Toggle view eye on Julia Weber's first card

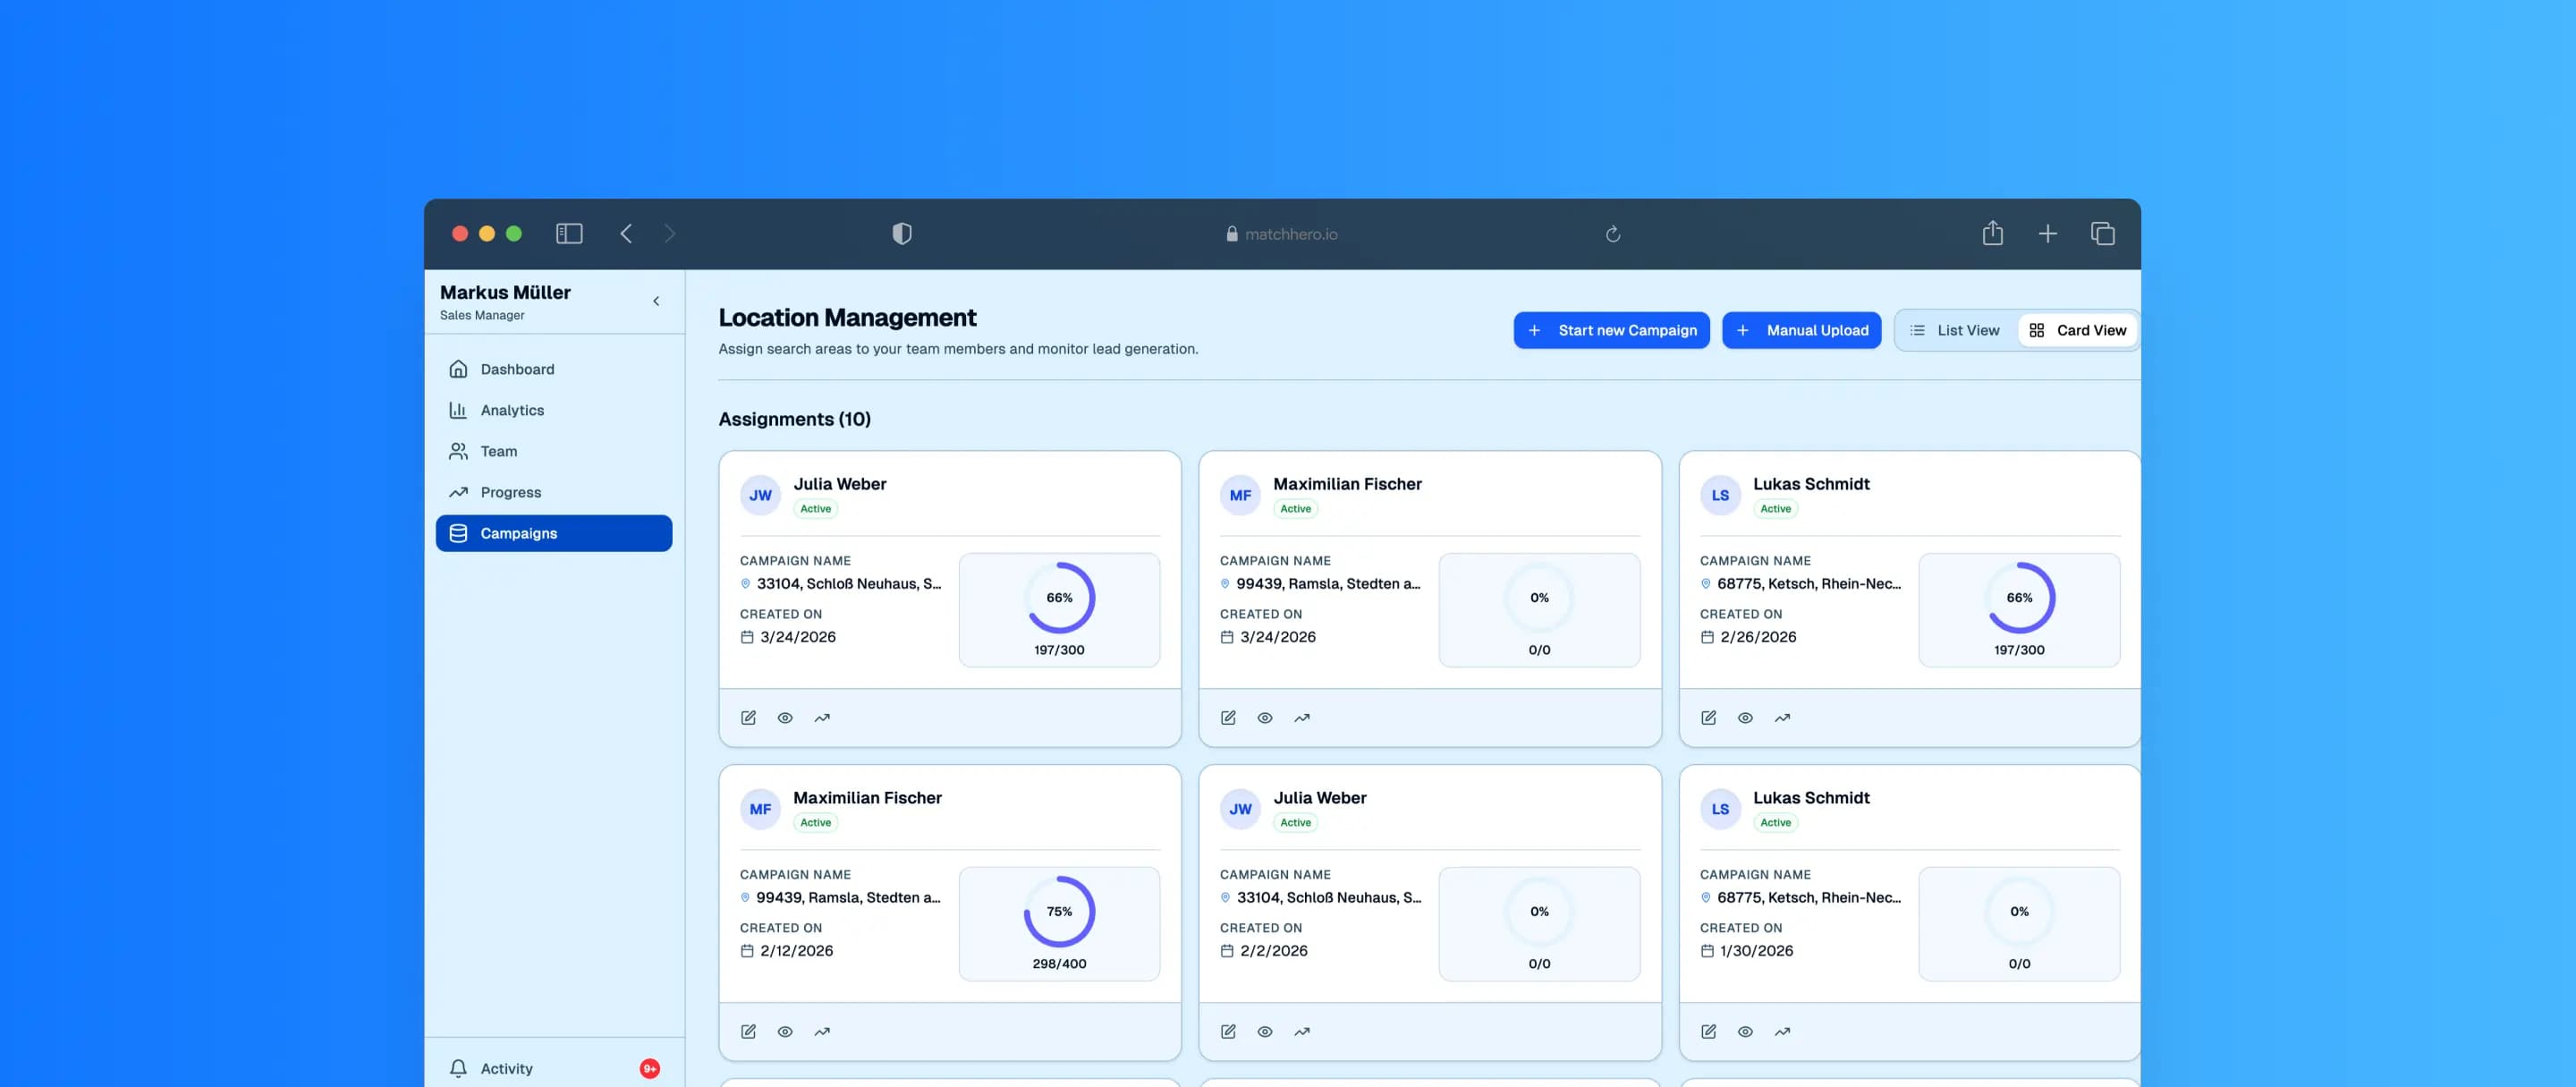tap(785, 718)
